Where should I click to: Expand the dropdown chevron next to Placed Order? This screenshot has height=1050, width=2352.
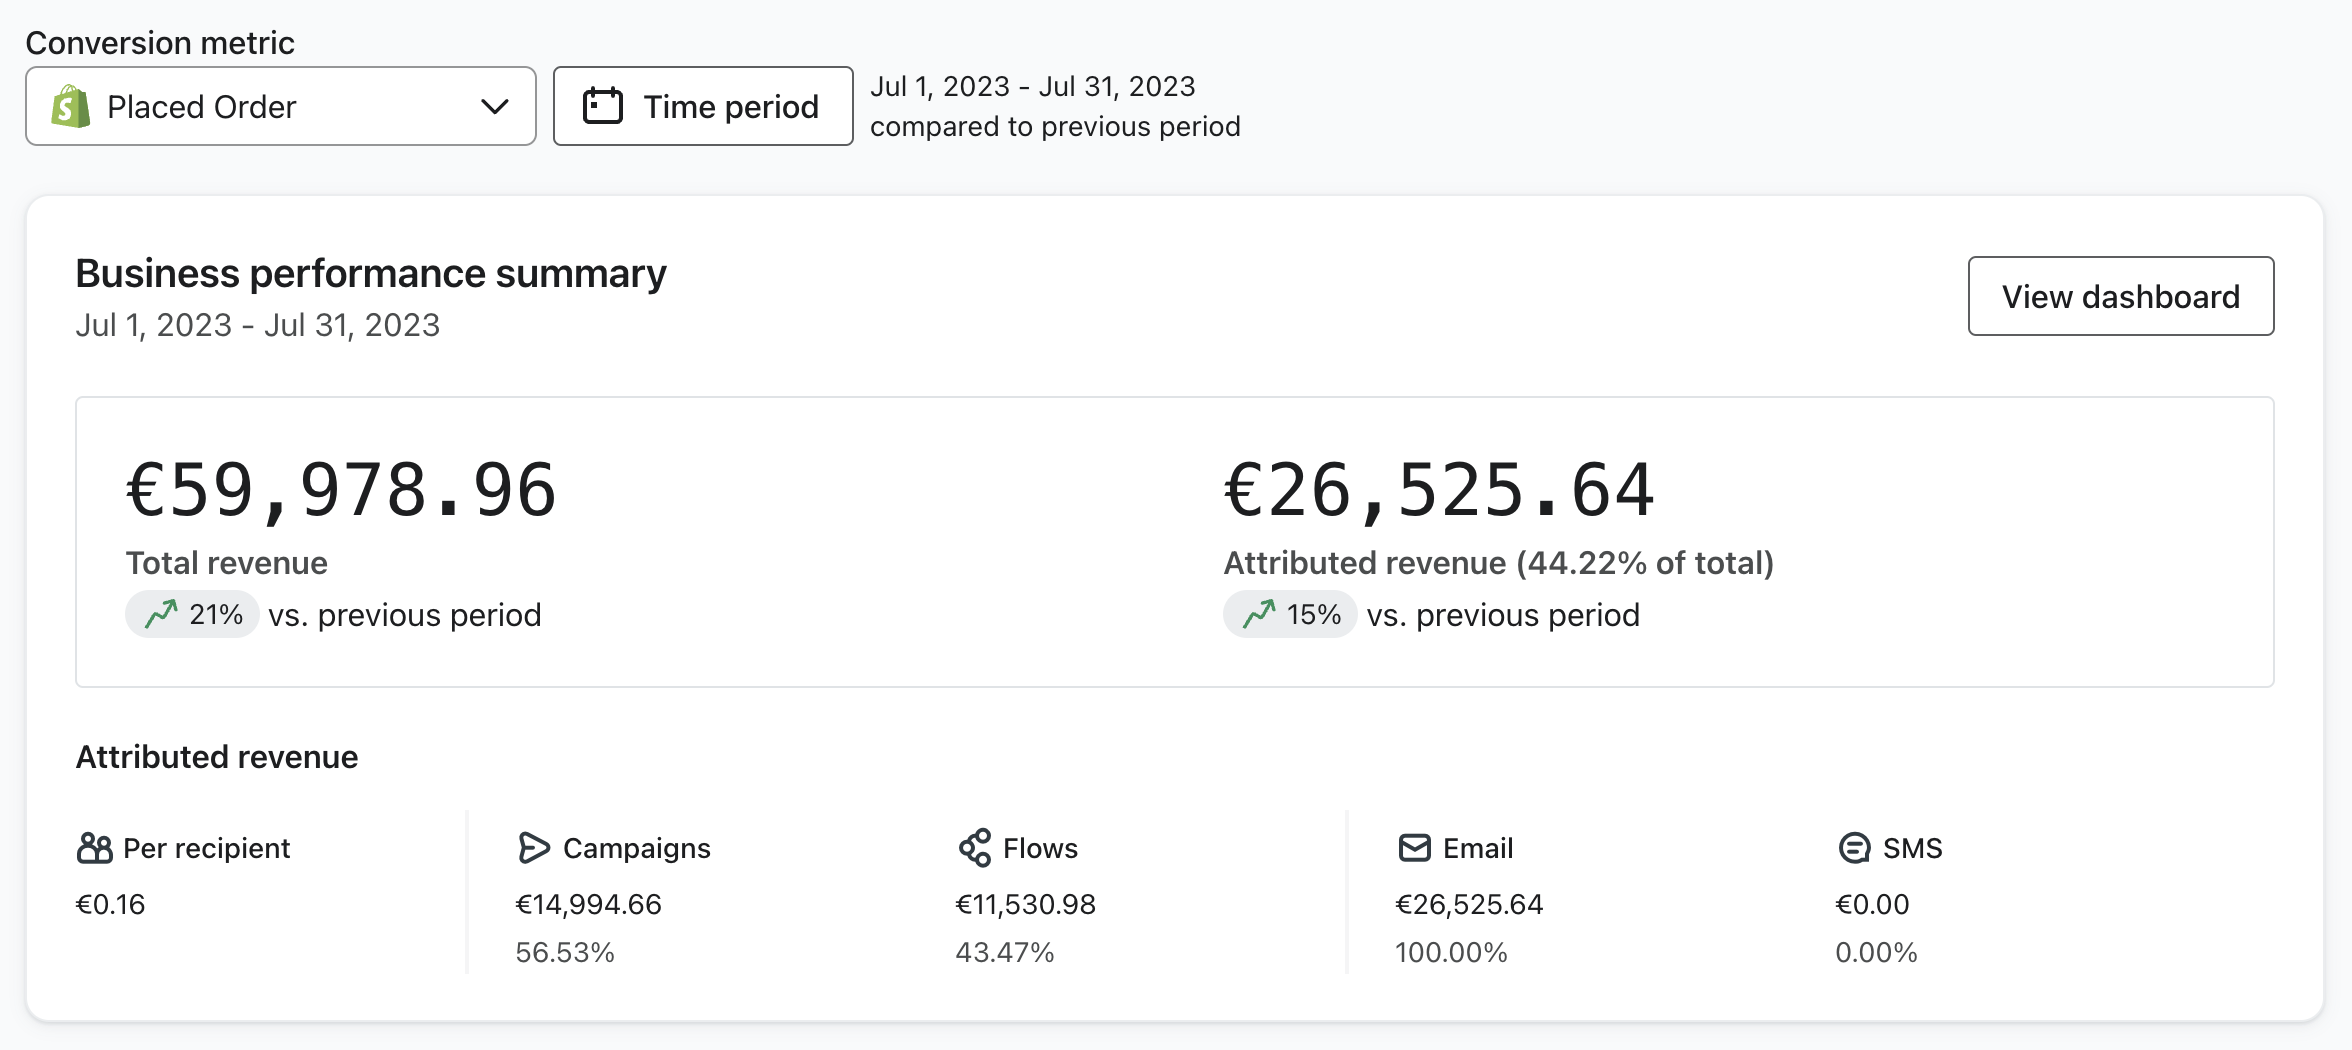click(495, 107)
